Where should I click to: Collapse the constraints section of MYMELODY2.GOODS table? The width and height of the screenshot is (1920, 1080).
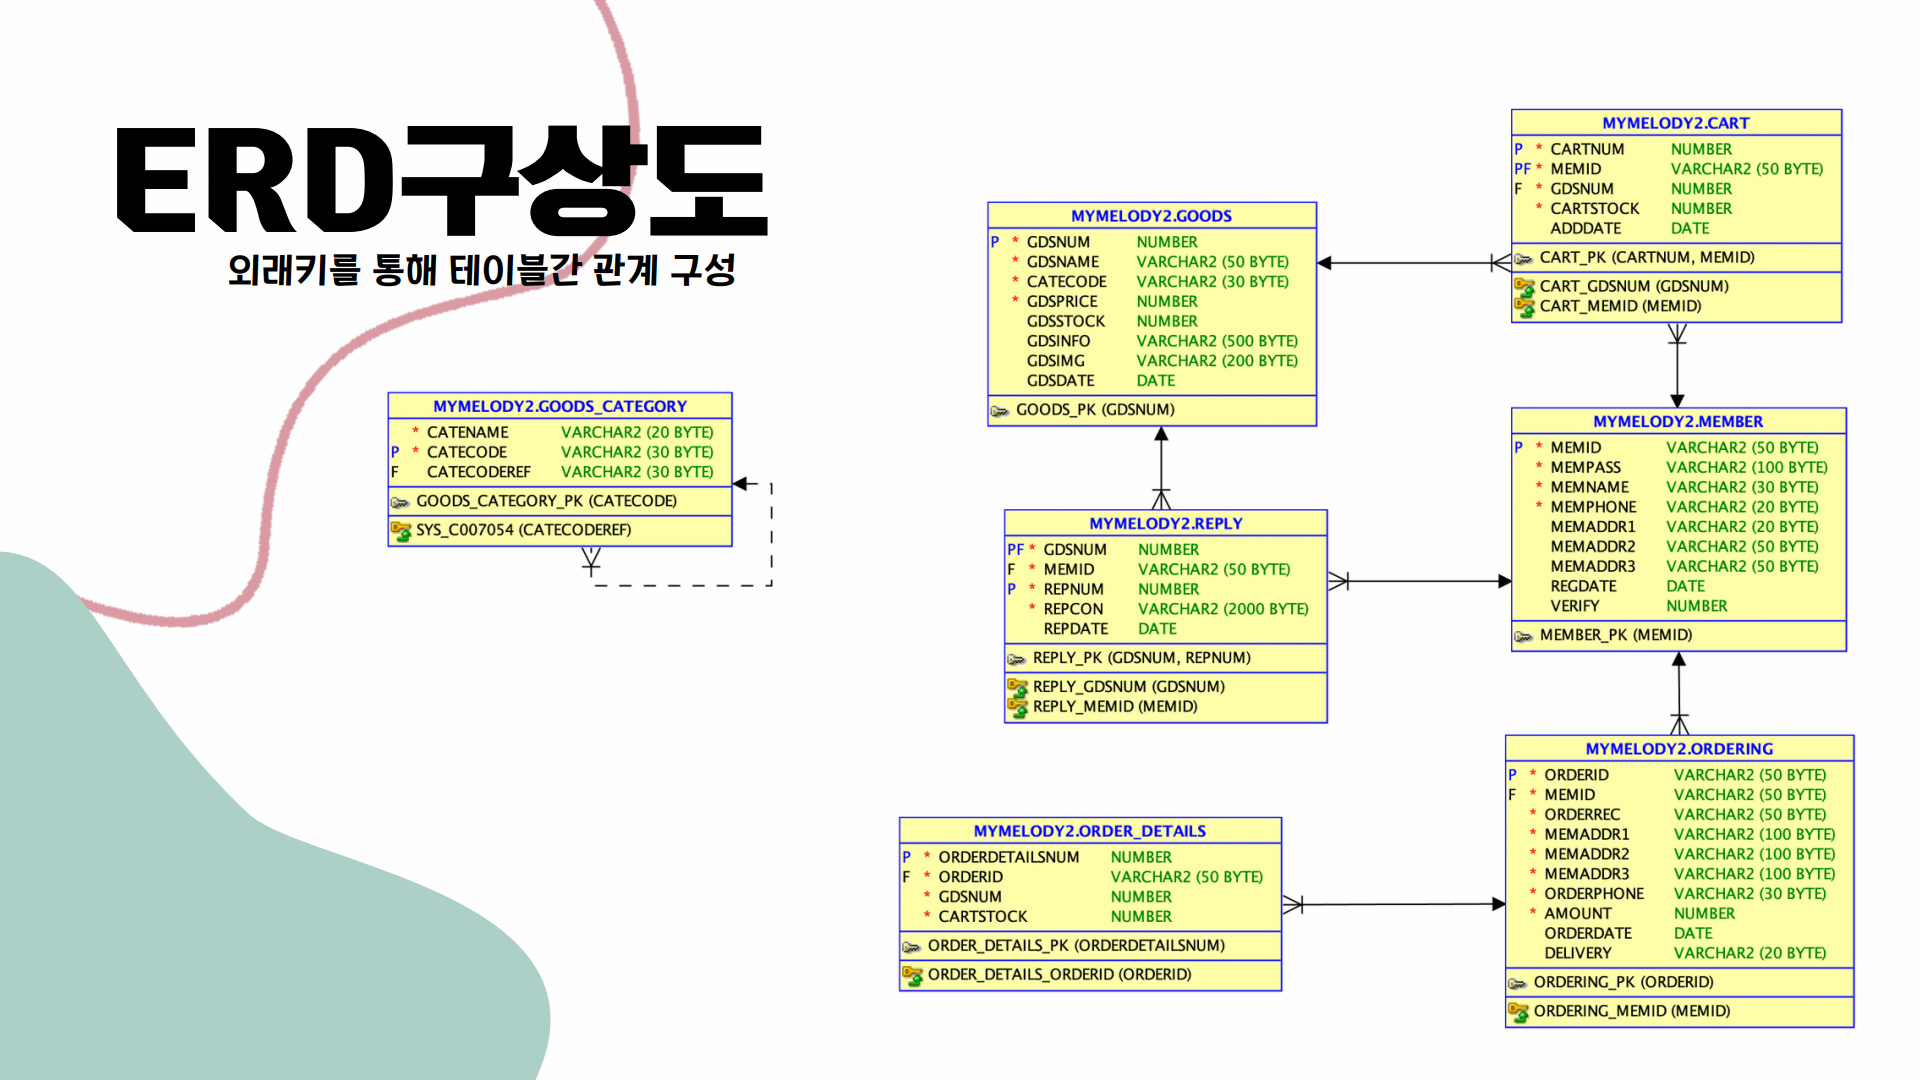point(1150,409)
